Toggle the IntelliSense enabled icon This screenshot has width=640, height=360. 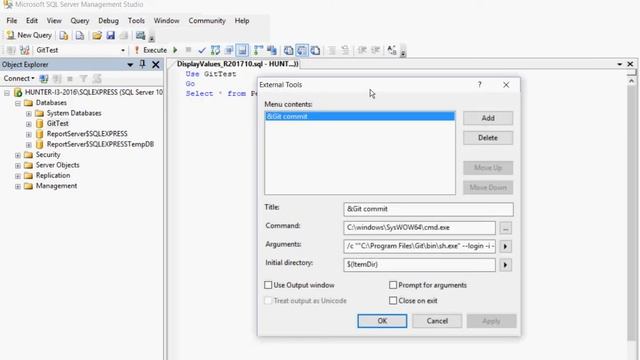tap(242, 50)
